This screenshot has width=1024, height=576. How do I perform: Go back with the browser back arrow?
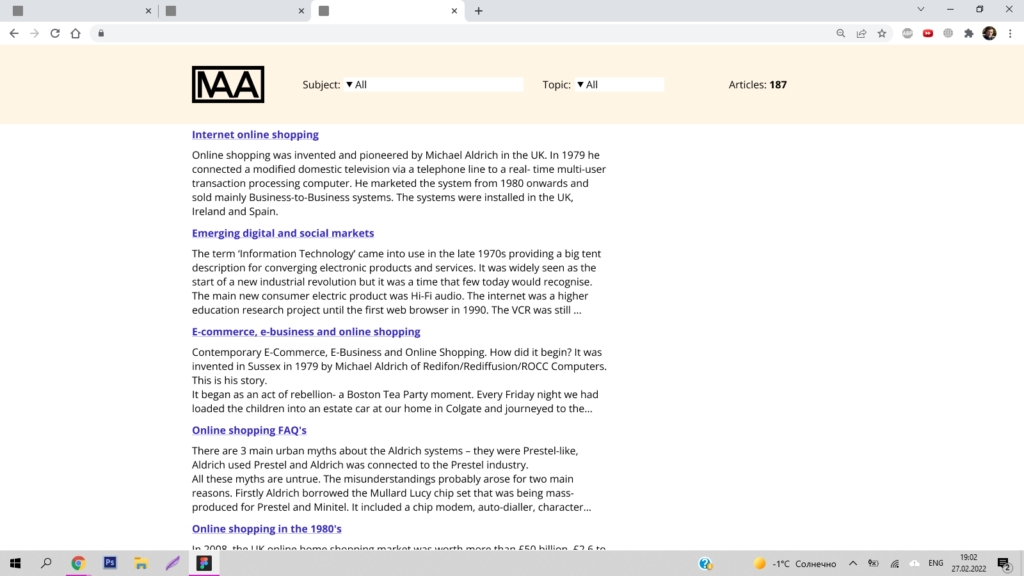(14, 33)
